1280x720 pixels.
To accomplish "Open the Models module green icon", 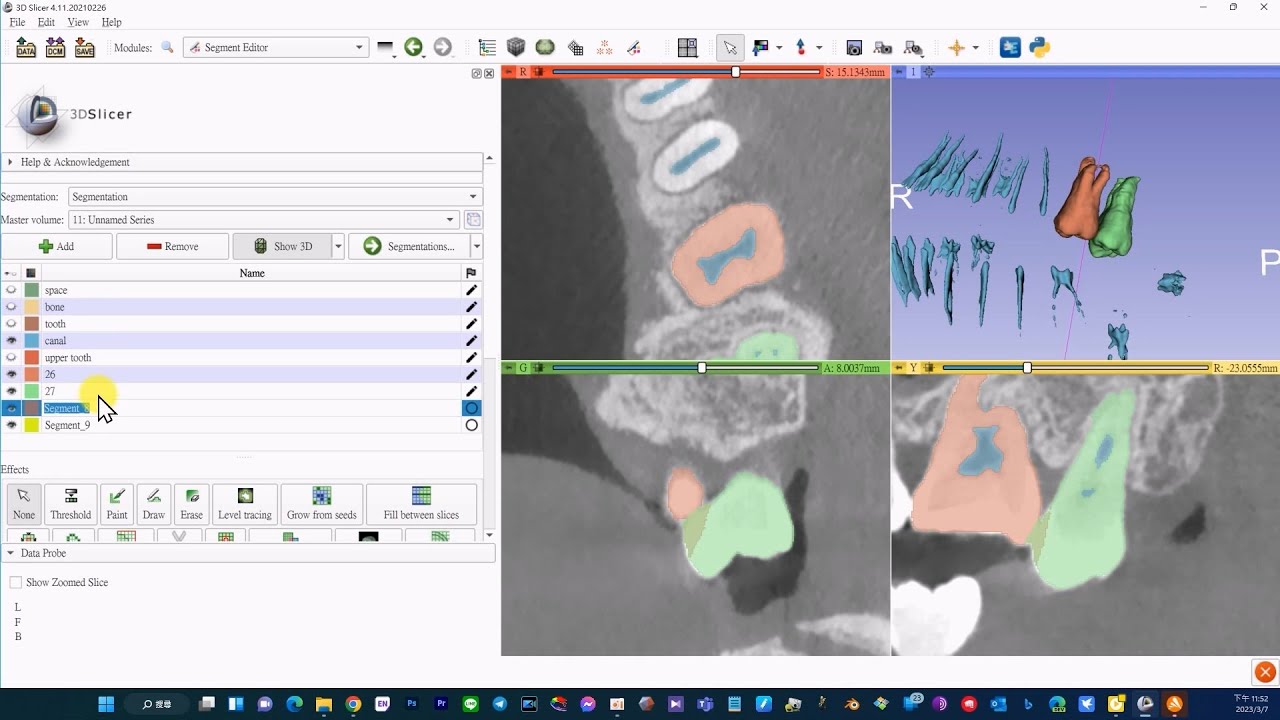I will 545,47.
